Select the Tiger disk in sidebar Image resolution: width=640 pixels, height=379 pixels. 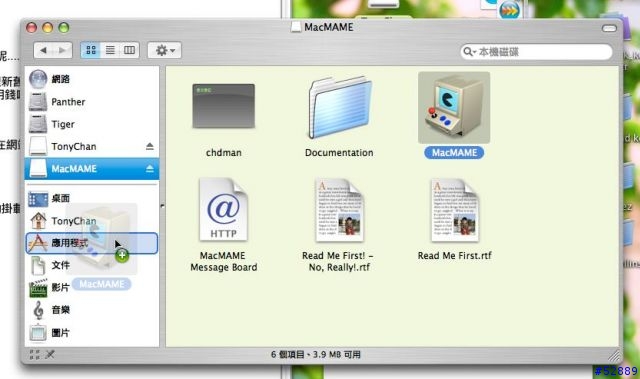[92, 124]
